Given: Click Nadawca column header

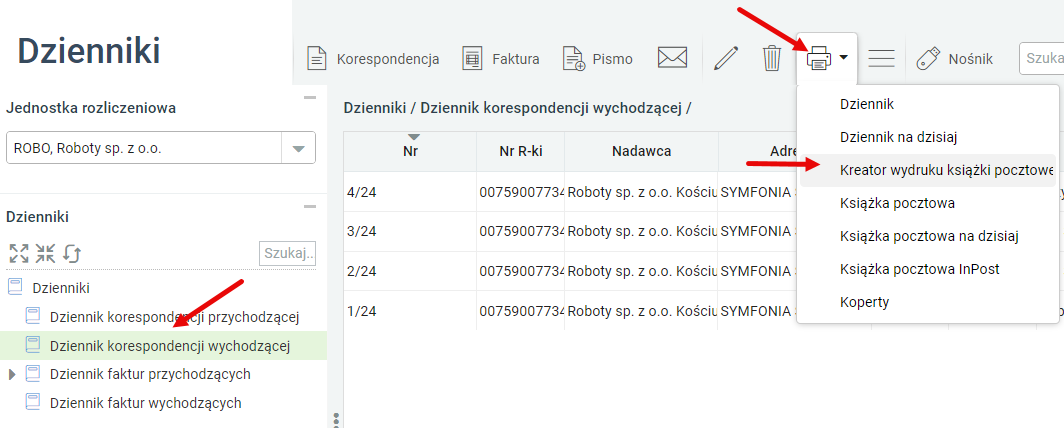Looking at the screenshot, I should tap(641, 151).
